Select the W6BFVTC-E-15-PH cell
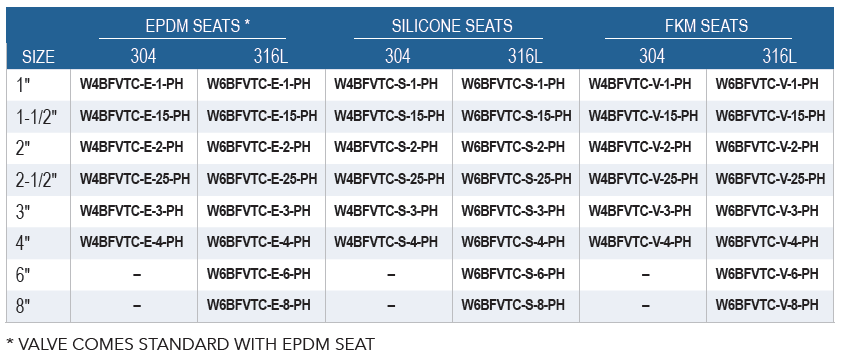This screenshot has width=854, height=362. click(x=262, y=116)
